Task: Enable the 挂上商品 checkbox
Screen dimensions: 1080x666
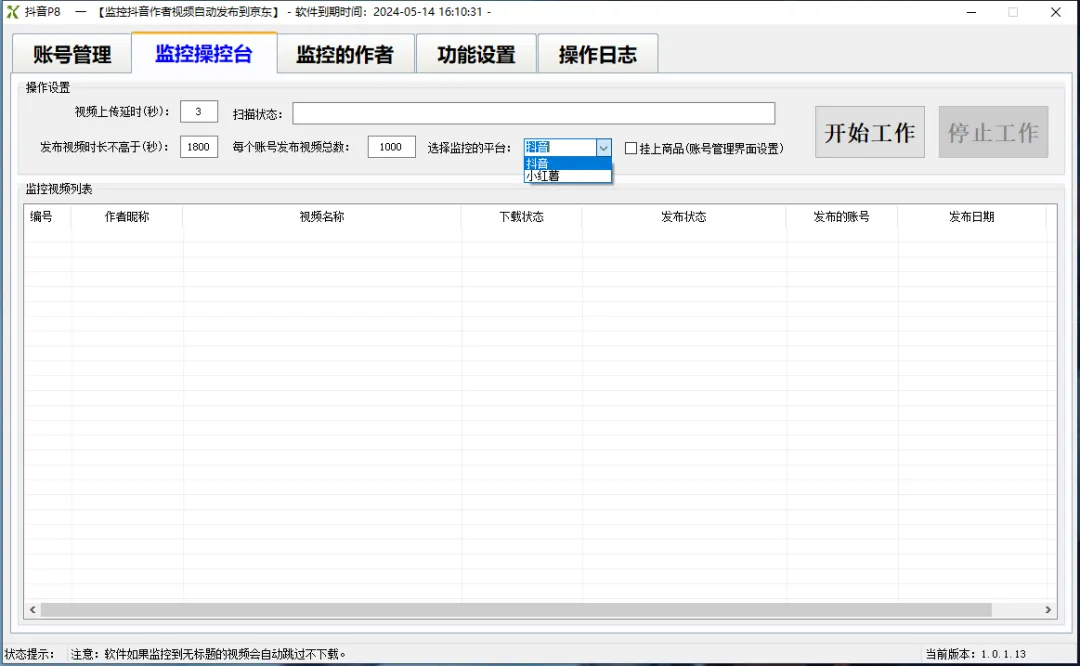Action: (630, 148)
